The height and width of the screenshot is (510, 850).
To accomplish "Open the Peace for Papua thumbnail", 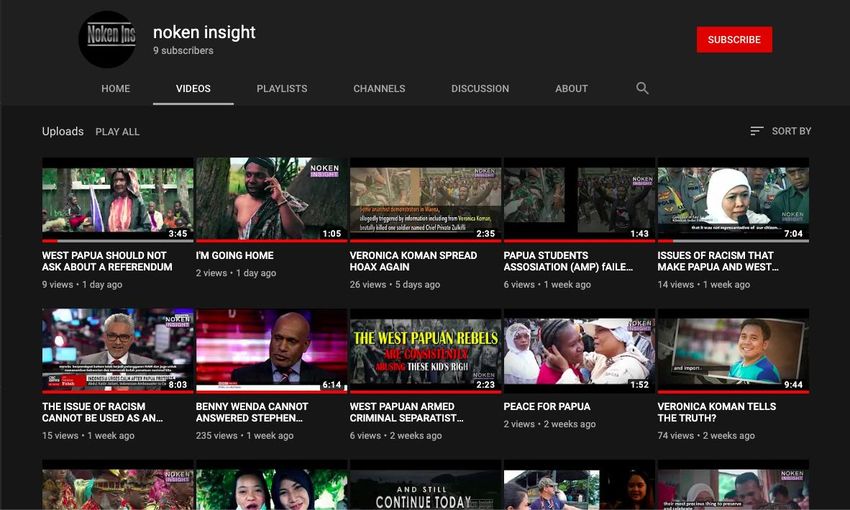I will [579, 351].
